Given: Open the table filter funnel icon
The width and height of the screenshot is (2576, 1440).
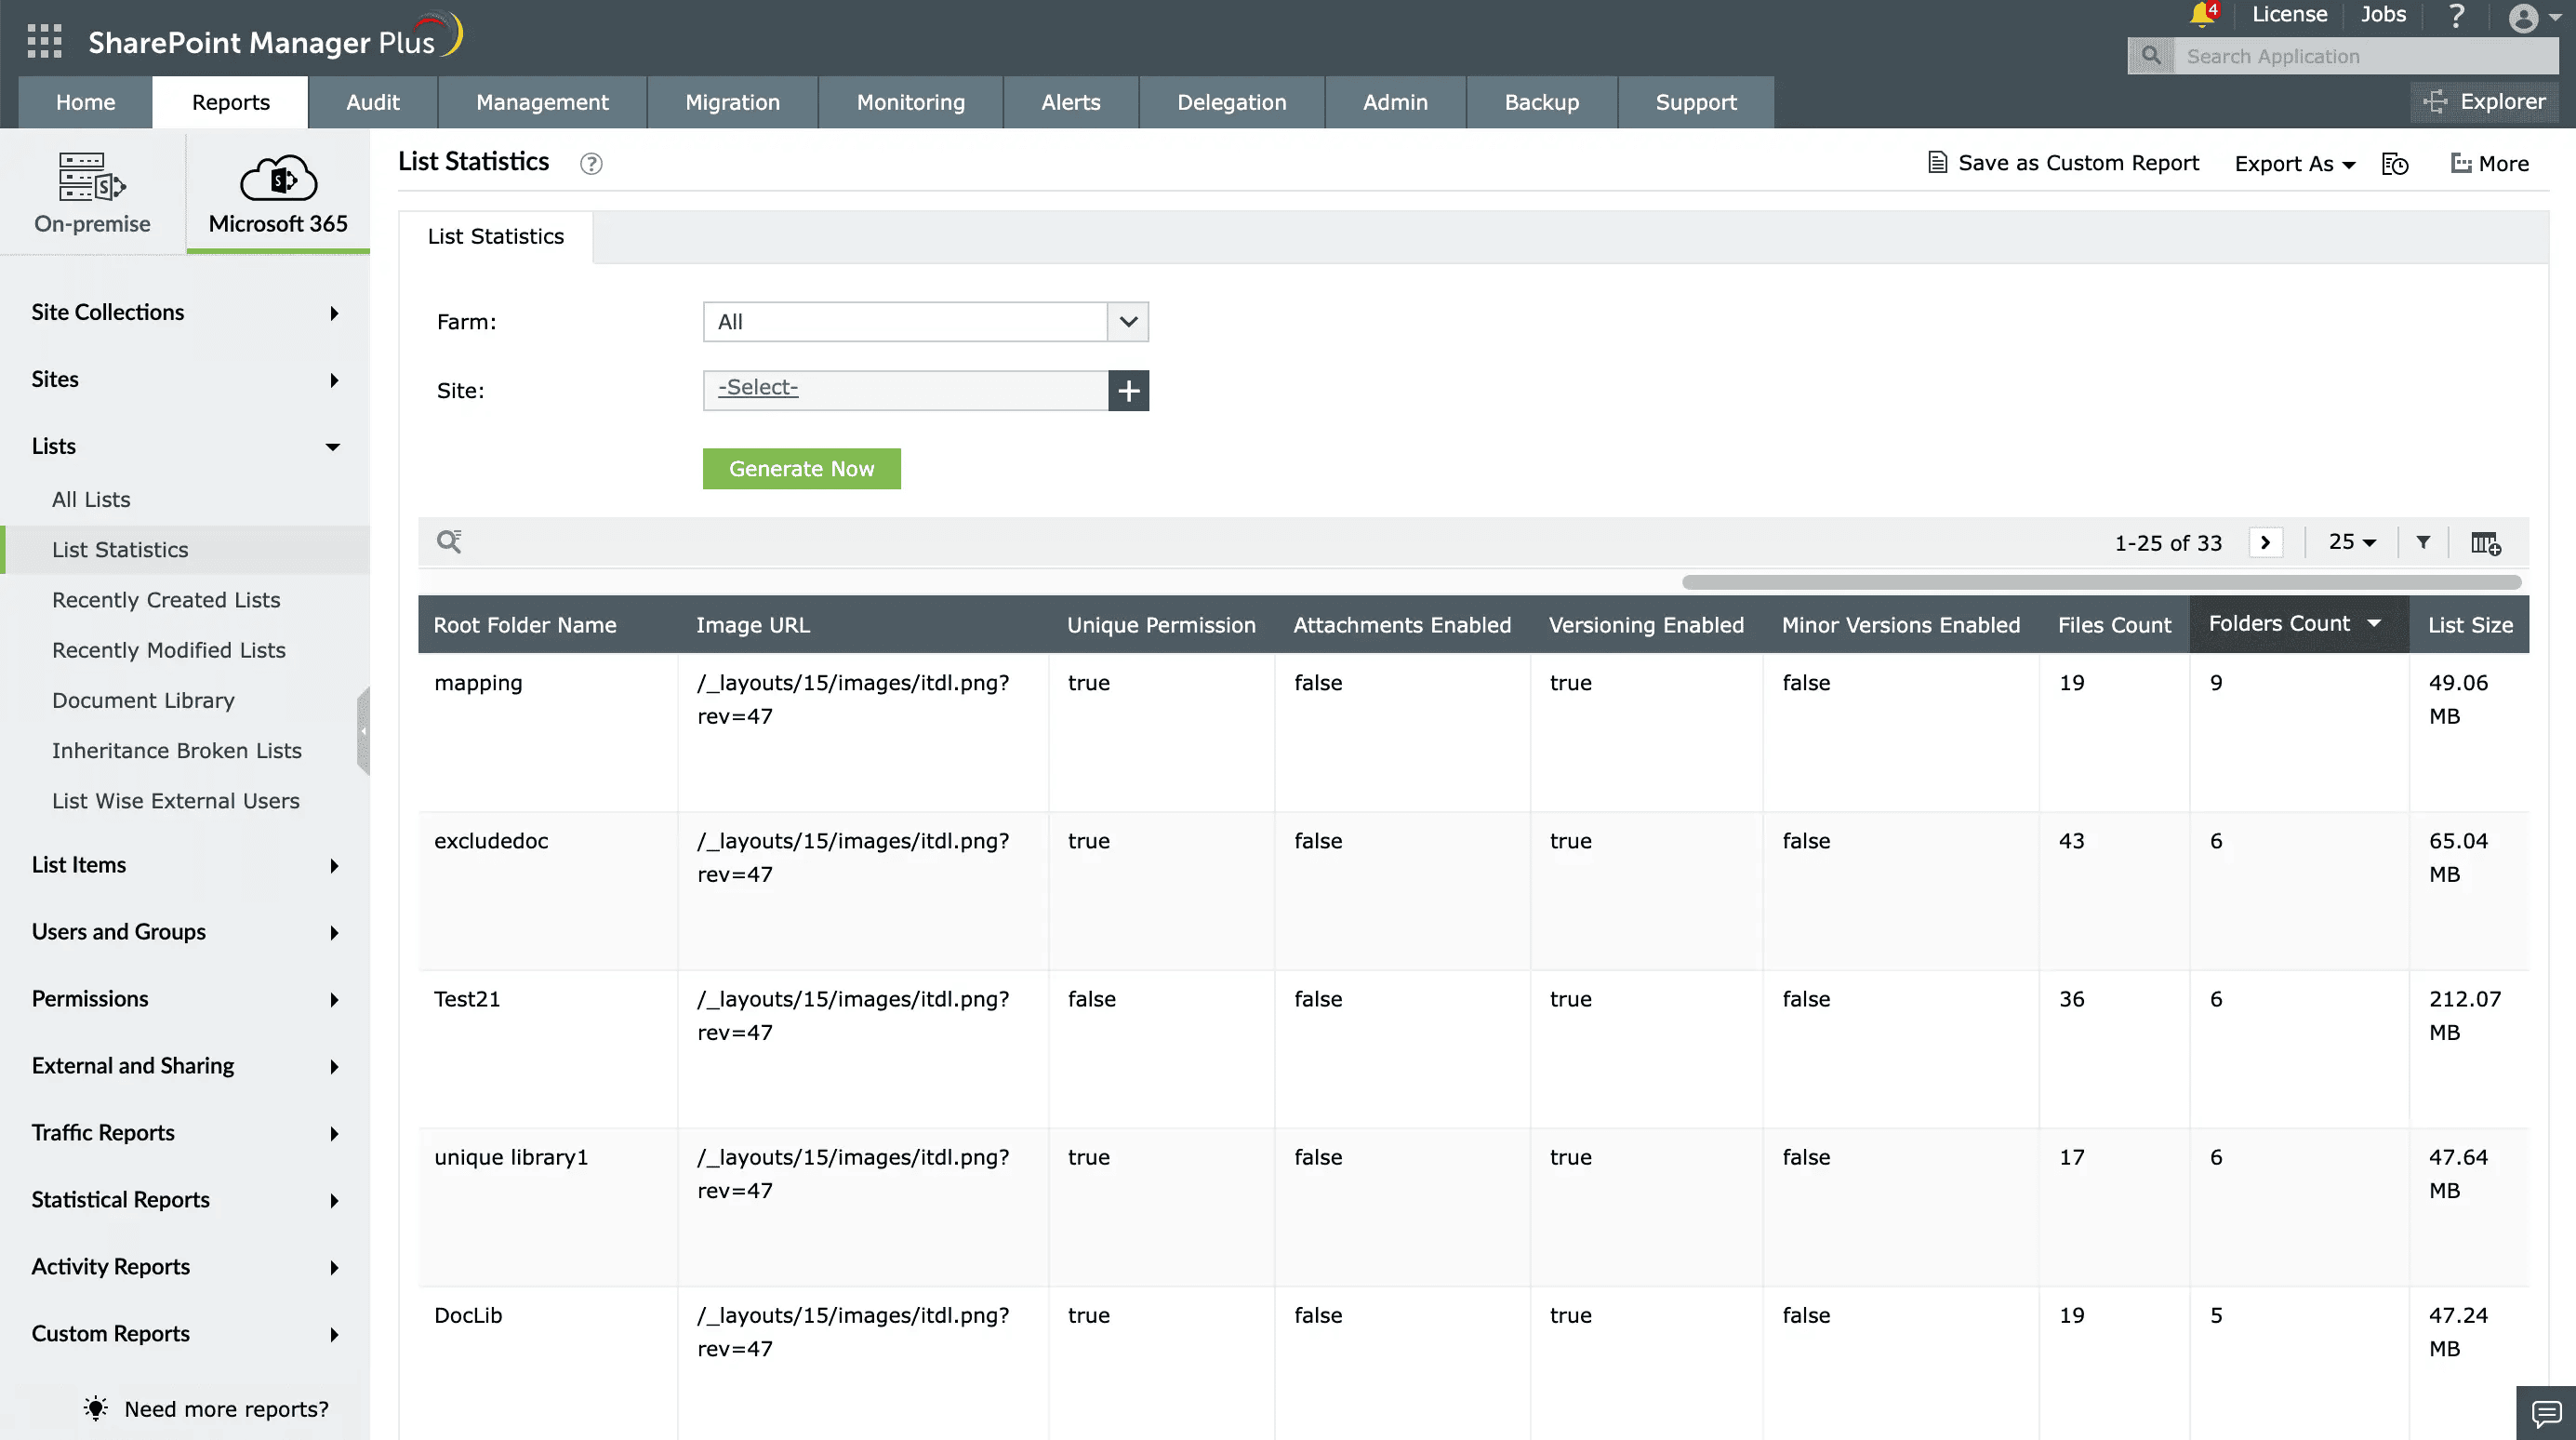Looking at the screenshot, I should tap(2423, 542).
